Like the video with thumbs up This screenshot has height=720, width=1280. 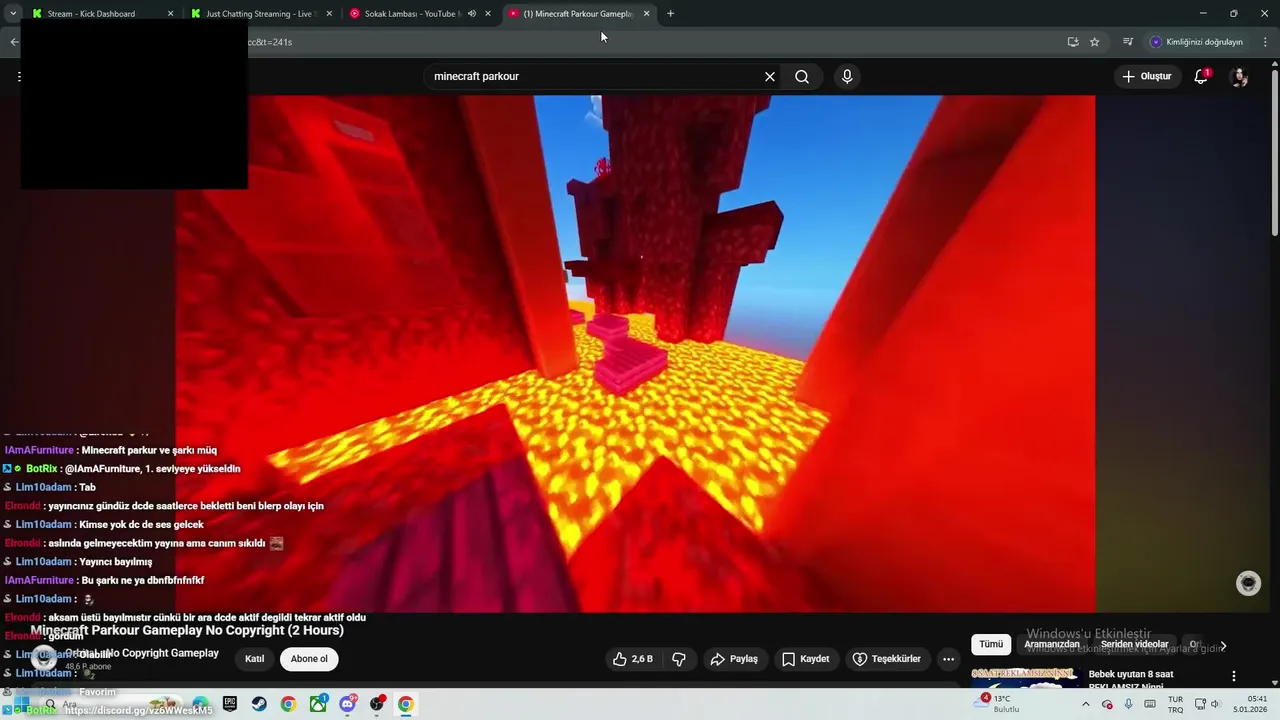[x=633, y=659]
